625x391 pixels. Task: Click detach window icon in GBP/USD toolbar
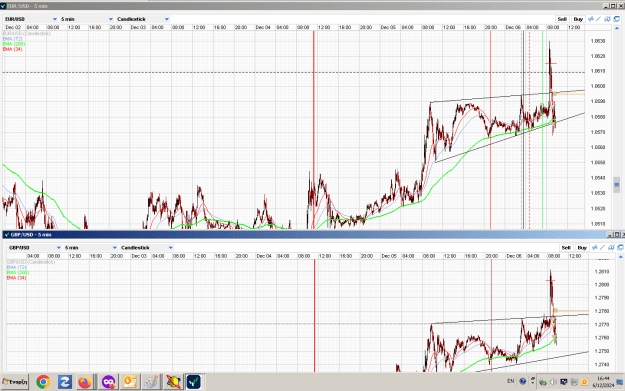click(x=621, y=248)
